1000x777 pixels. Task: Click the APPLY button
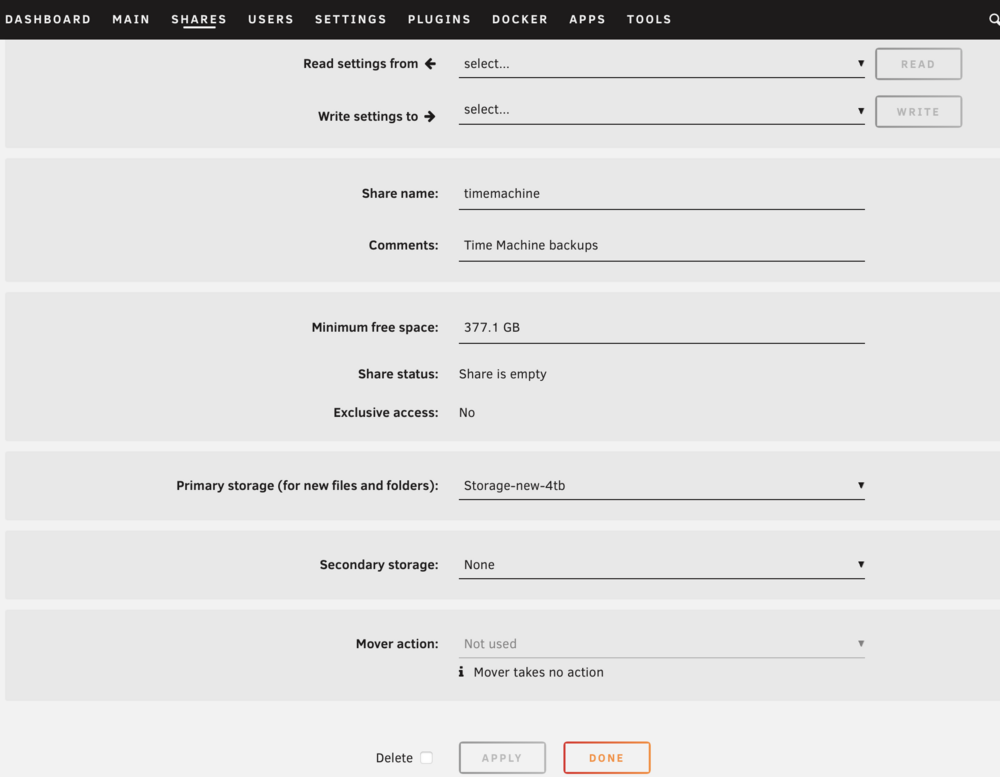tap(502, 758)
